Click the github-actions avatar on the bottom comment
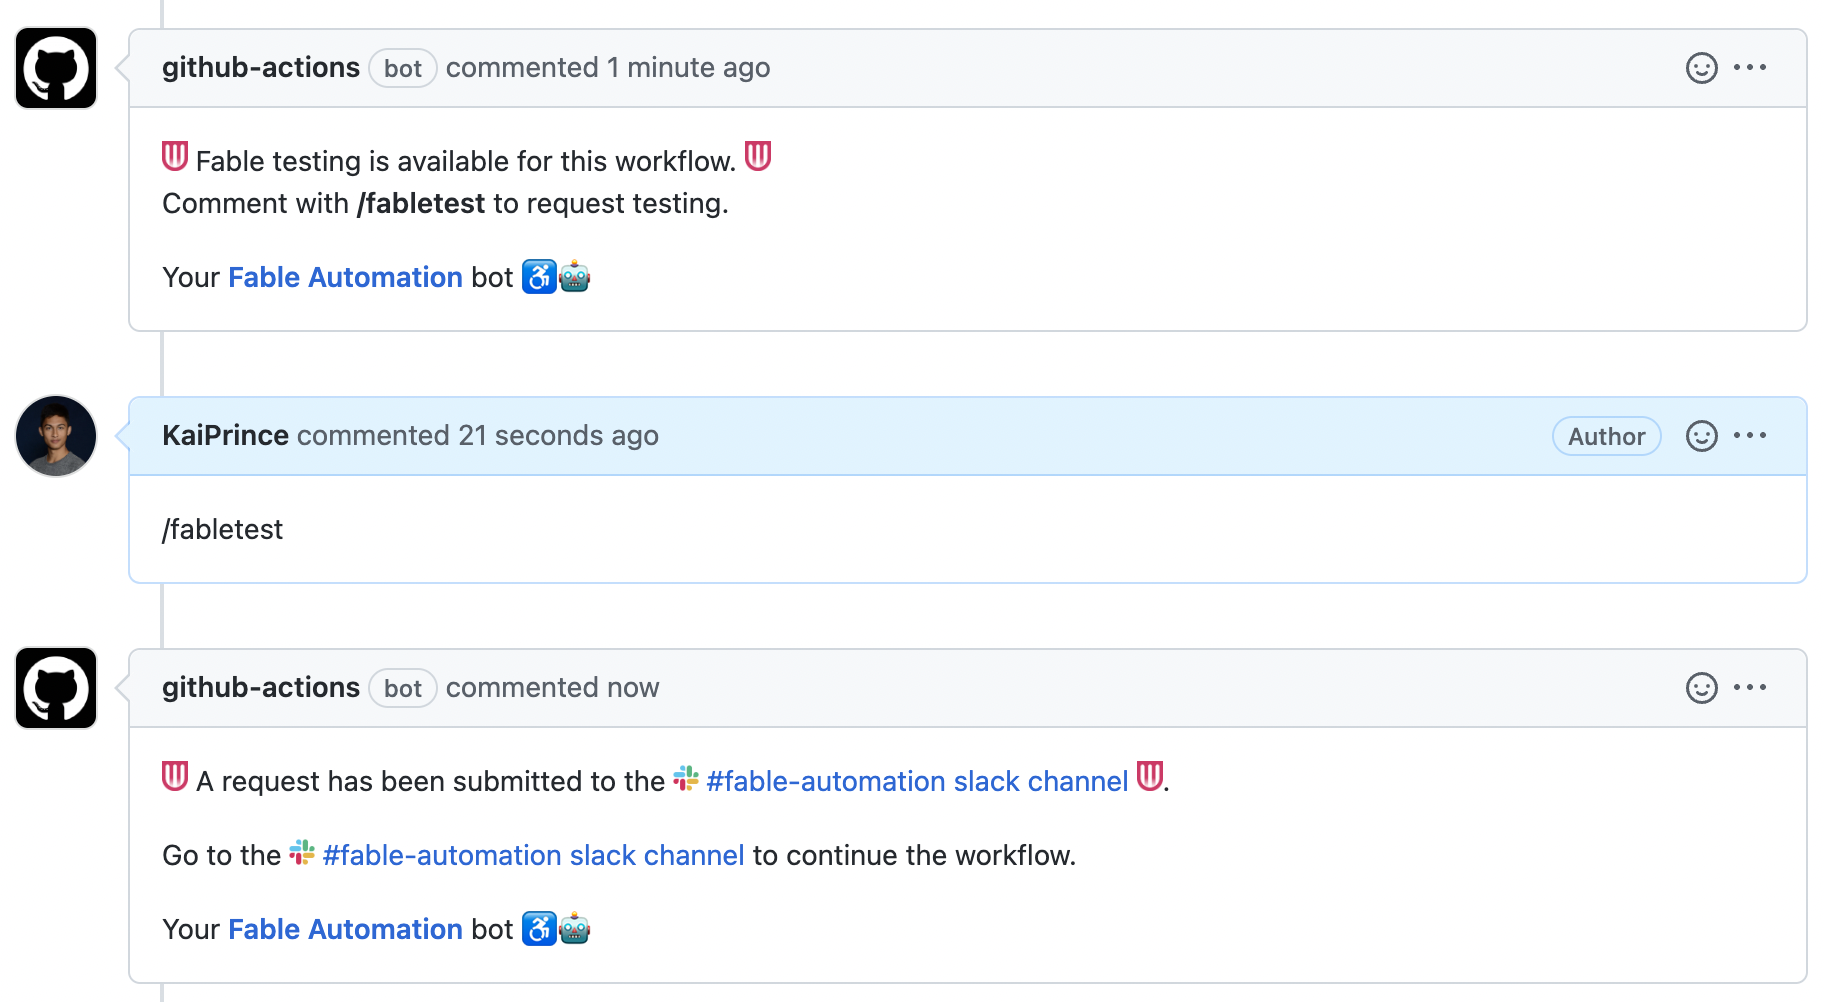 click(x=55, y=687)
